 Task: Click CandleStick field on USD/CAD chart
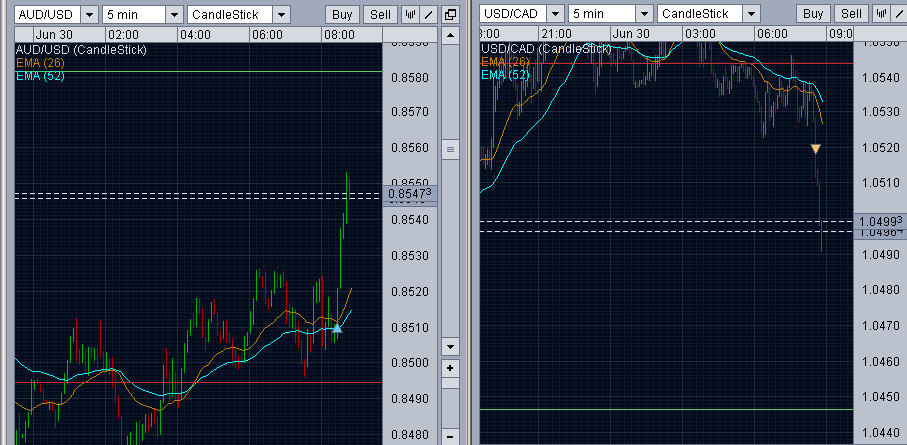700,14
